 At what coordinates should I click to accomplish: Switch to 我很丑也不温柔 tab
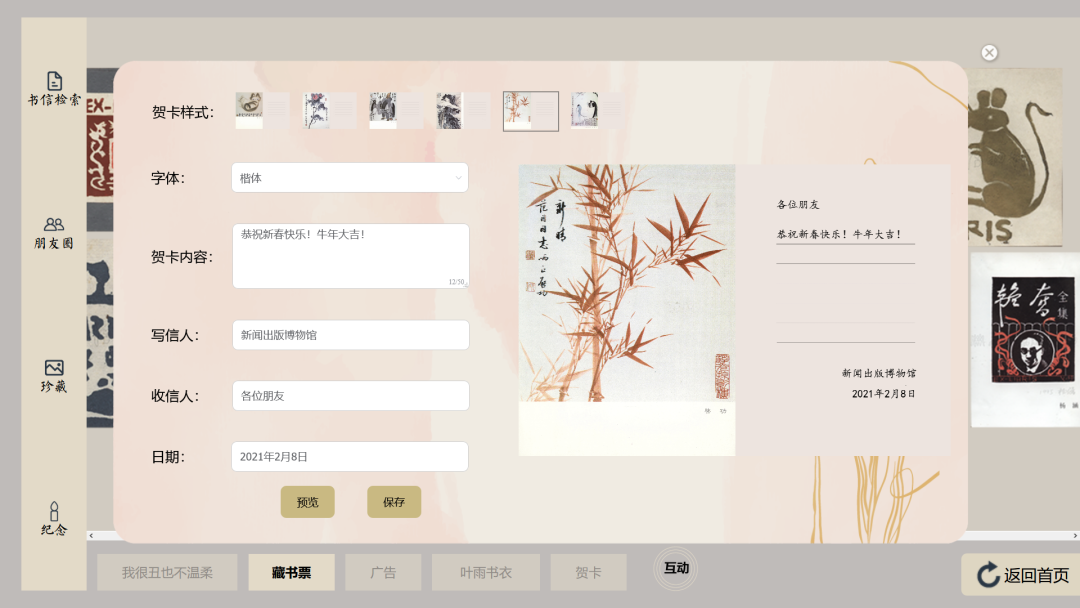click(167, 572)
